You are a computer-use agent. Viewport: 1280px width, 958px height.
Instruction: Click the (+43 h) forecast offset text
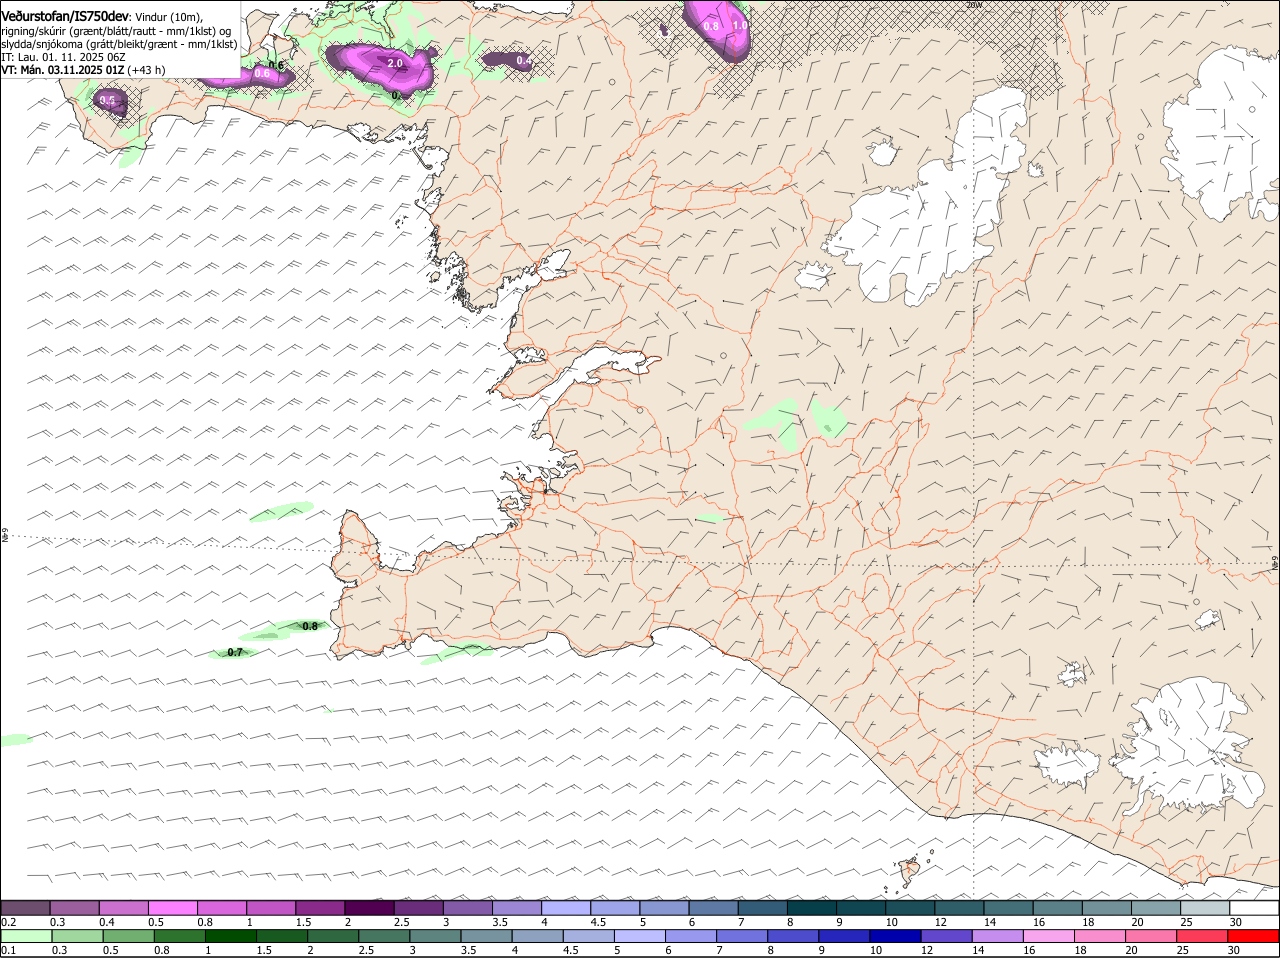147,70
